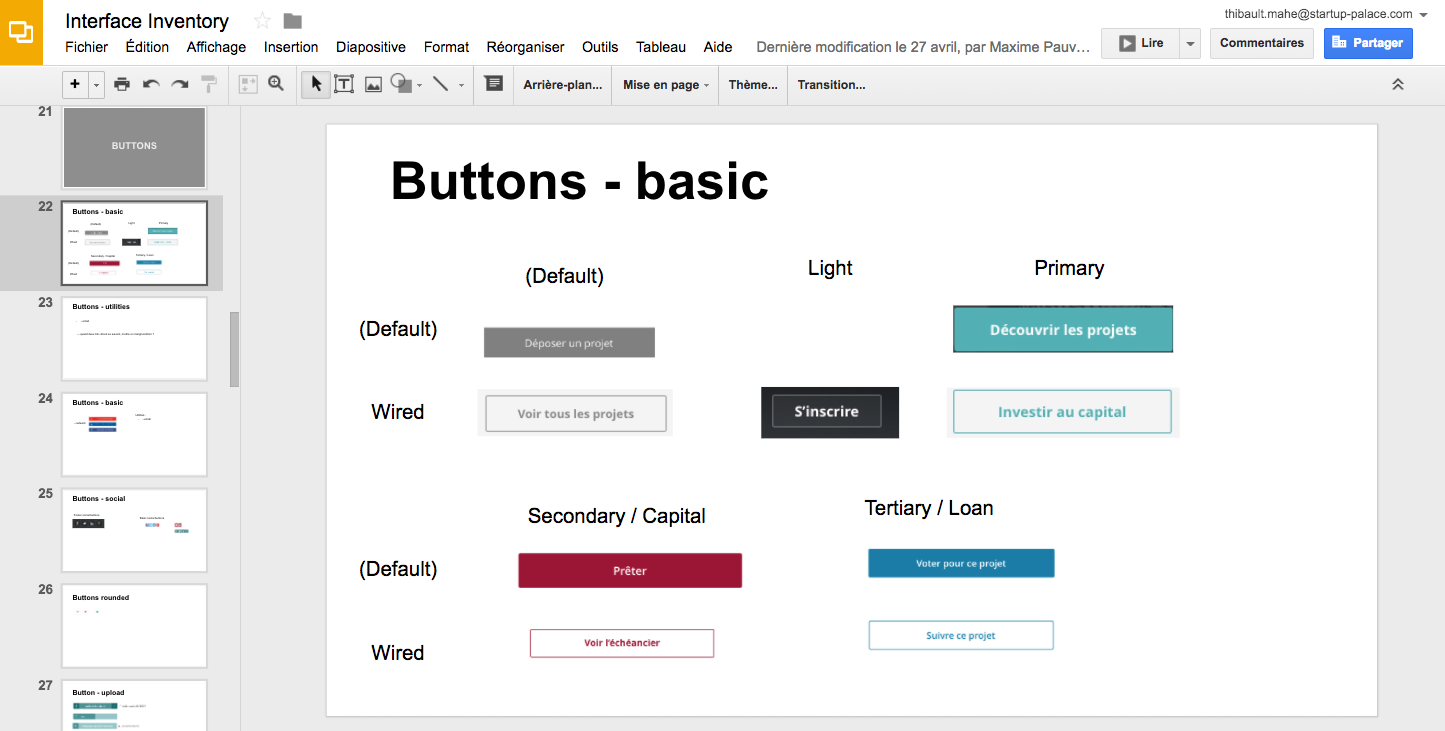Open the Réorganiser menu

point(525,47)
